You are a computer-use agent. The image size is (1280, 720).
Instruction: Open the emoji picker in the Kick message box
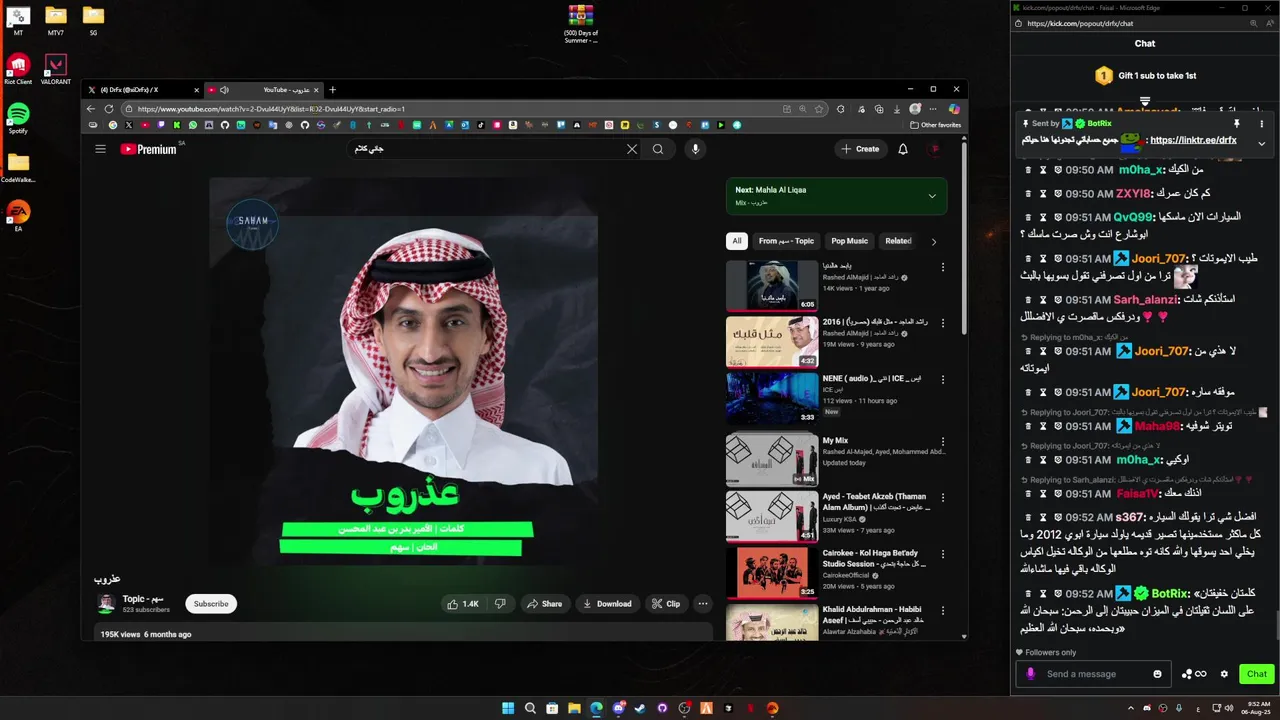[1157, 674]
